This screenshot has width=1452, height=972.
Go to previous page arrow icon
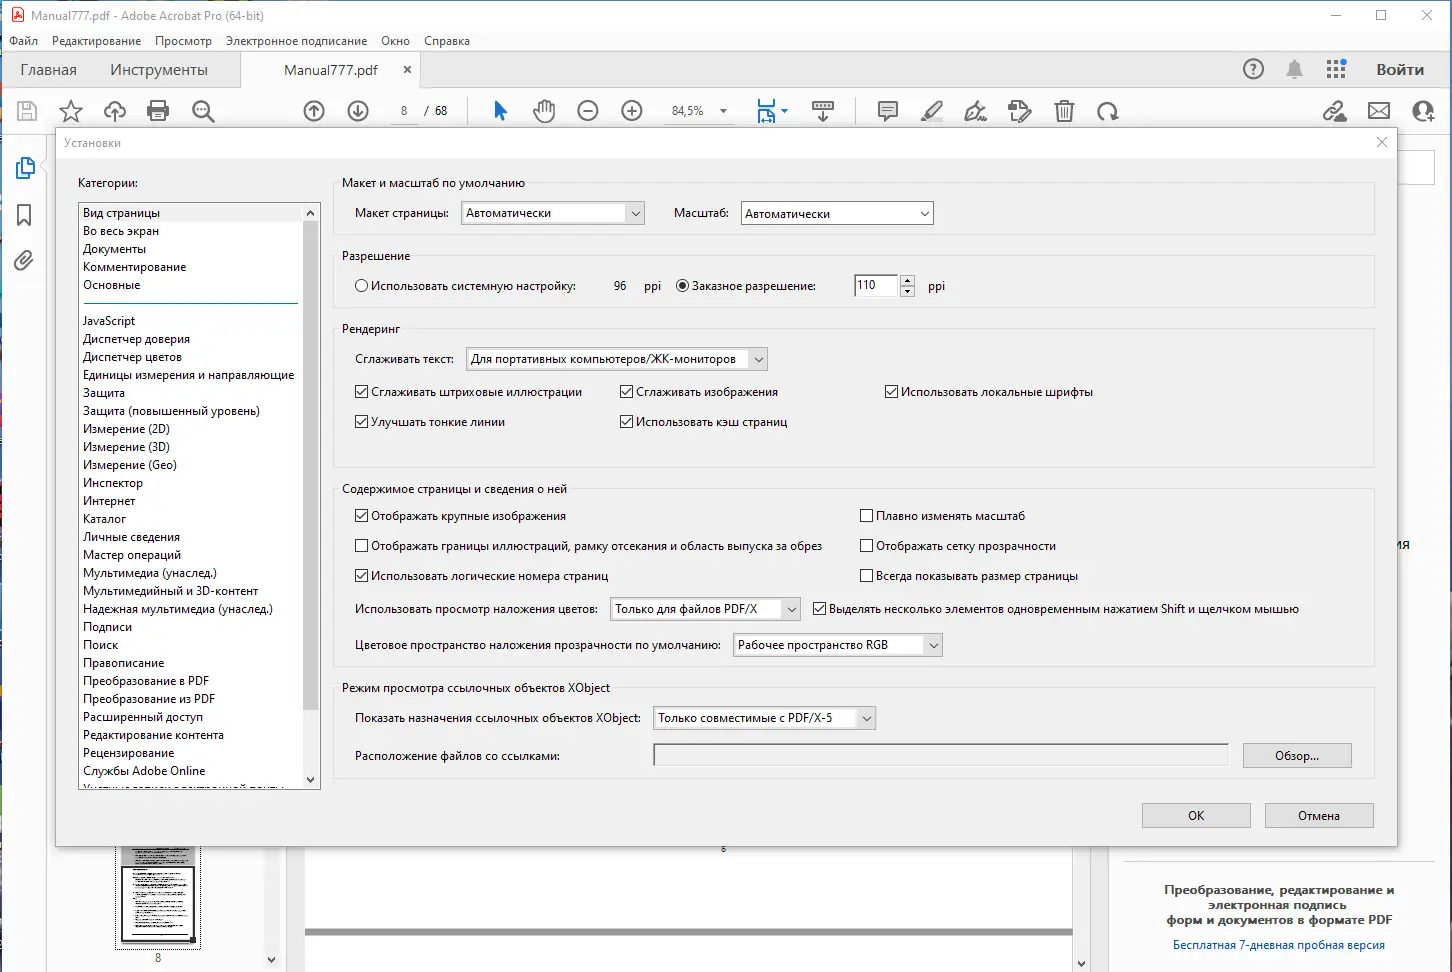(314, 111)
